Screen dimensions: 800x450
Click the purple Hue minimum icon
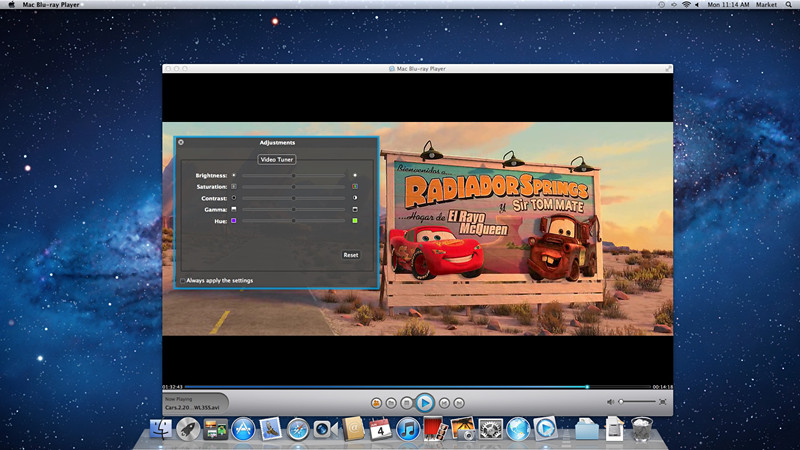(x=234, y=220)
